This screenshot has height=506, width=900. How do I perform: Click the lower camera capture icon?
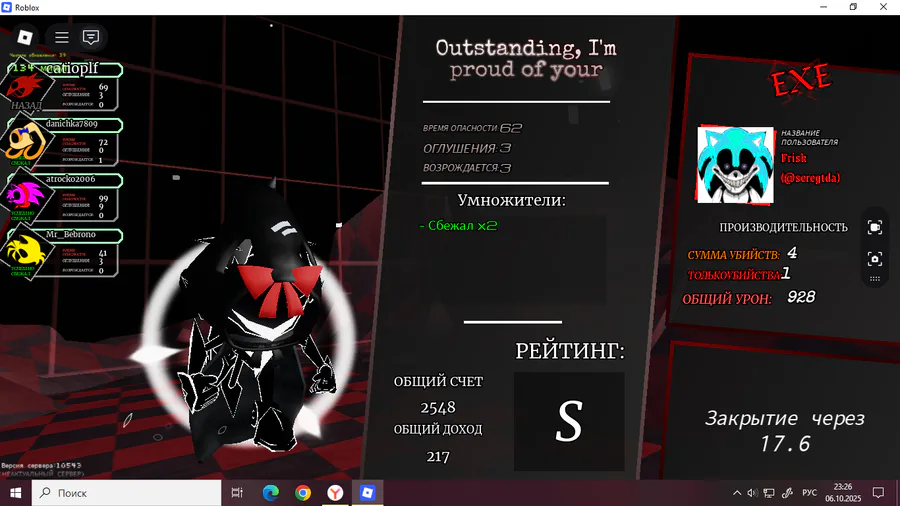(x=875, y=259)
